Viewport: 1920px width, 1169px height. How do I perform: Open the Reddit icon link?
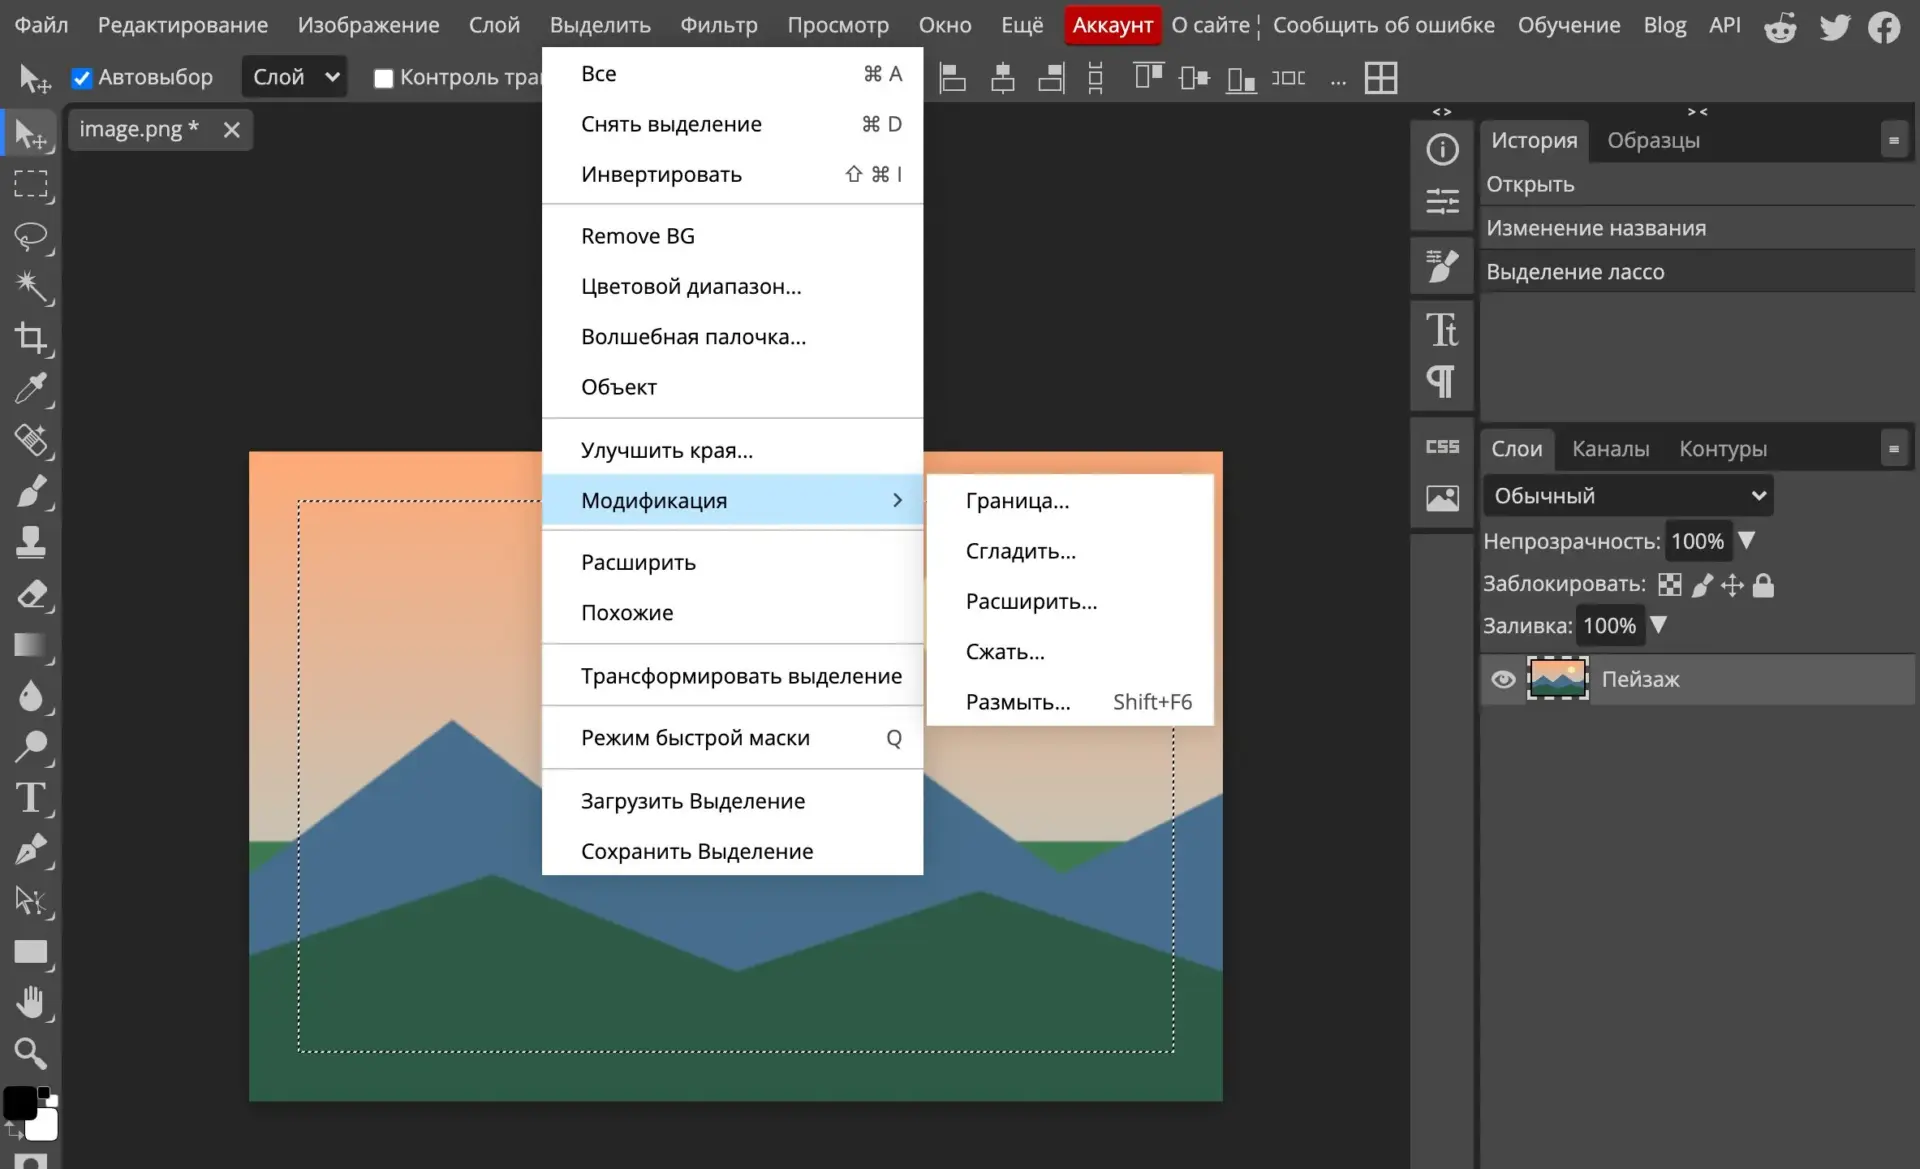pos(1780,27)
